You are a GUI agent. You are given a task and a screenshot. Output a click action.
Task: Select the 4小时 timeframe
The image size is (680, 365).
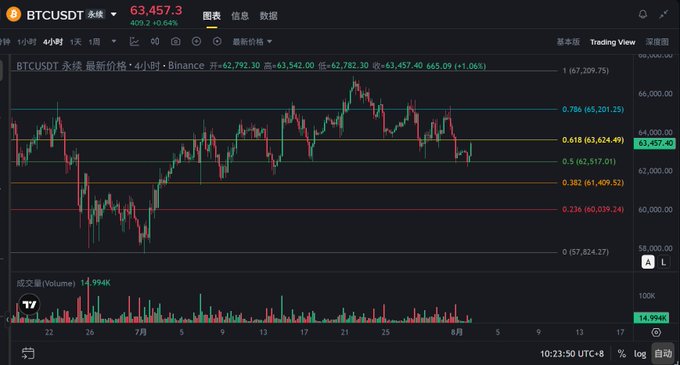coord(52,42)
